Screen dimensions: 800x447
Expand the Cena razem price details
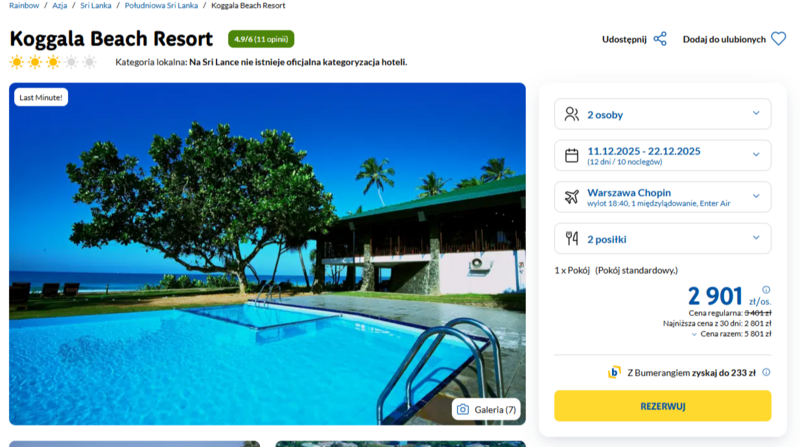732,335
